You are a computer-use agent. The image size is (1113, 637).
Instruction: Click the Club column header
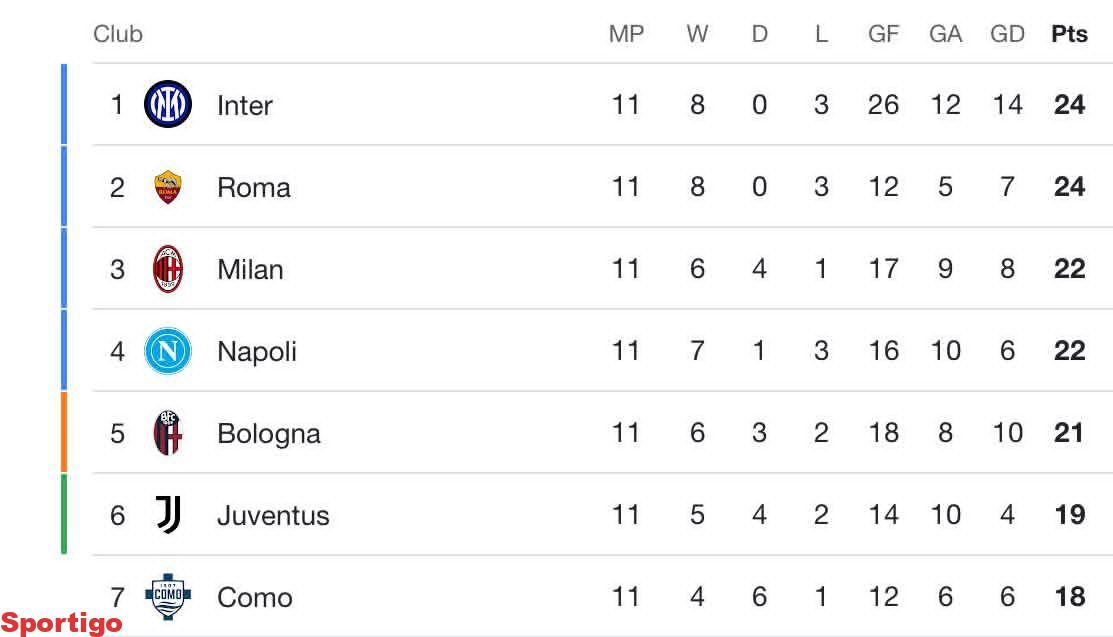[x=118, y=34]
